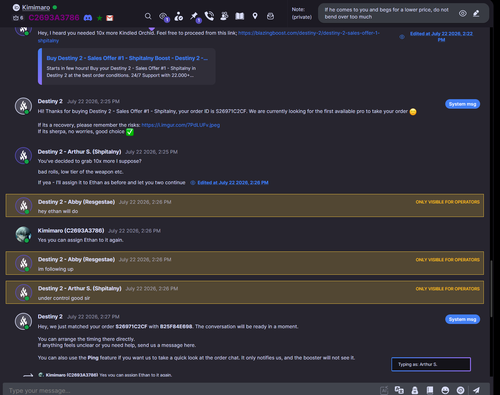The image size is (500, 395).
Task: Click matched ID 825F84E698 in system message
Action: (176, 327)
